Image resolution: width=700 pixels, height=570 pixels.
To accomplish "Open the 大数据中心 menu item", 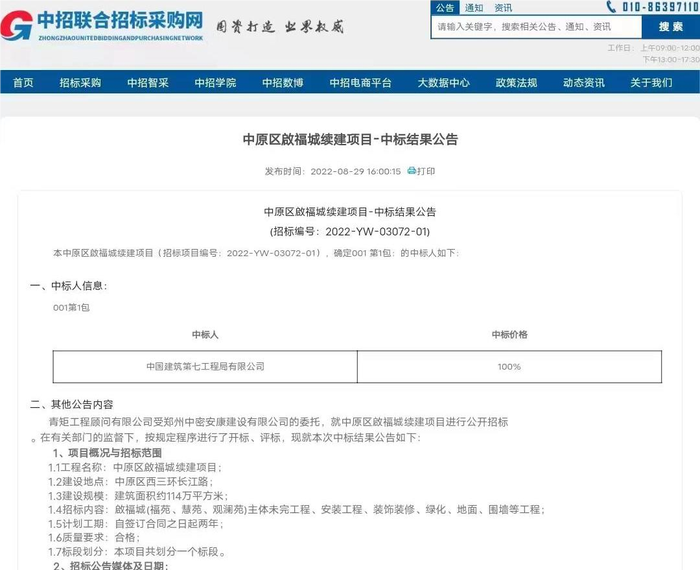I will (443, 83).
